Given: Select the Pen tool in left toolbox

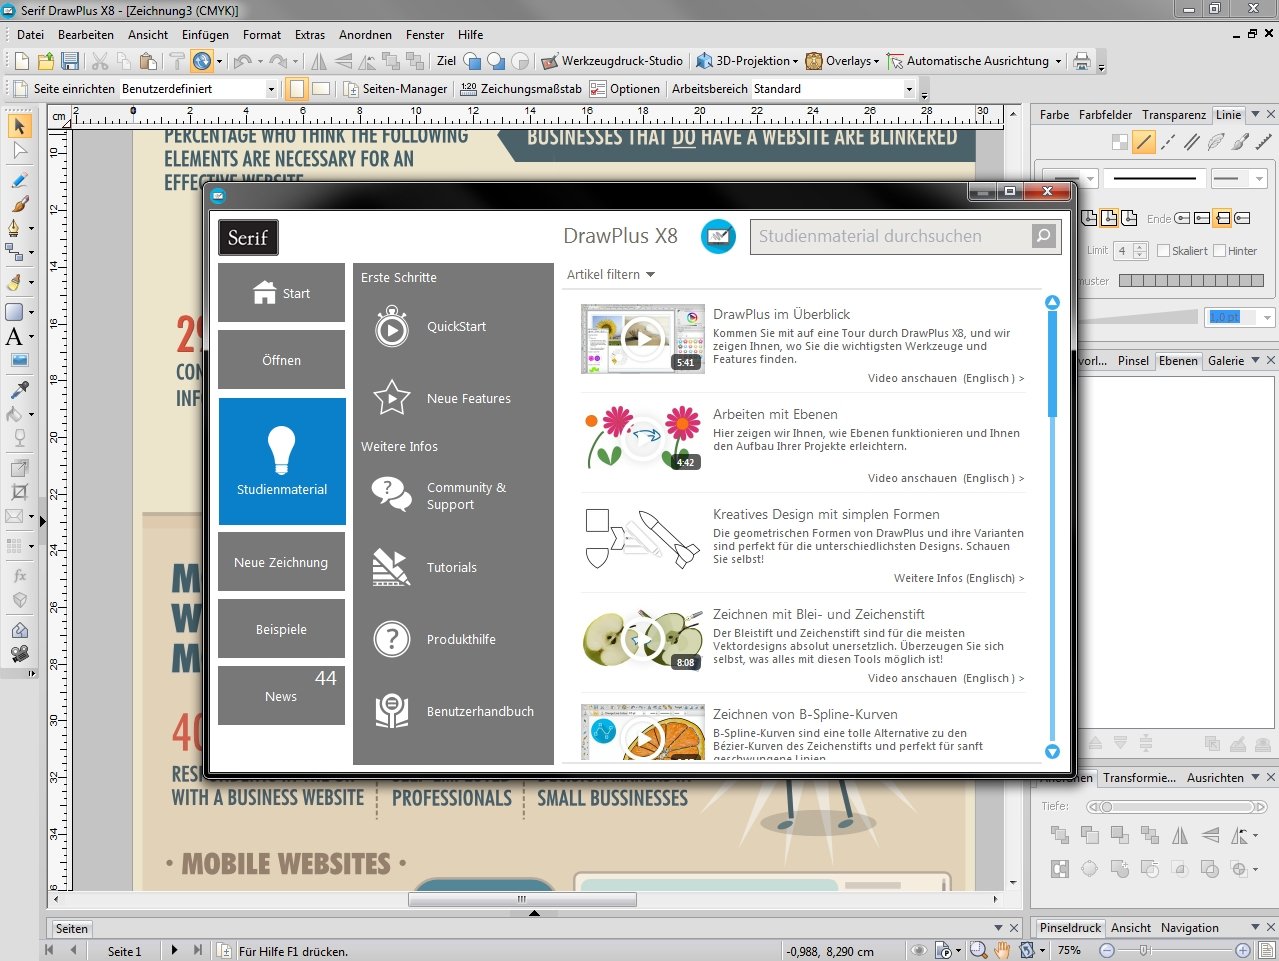Looking at the screenshot, I should (x=15, y=228).
